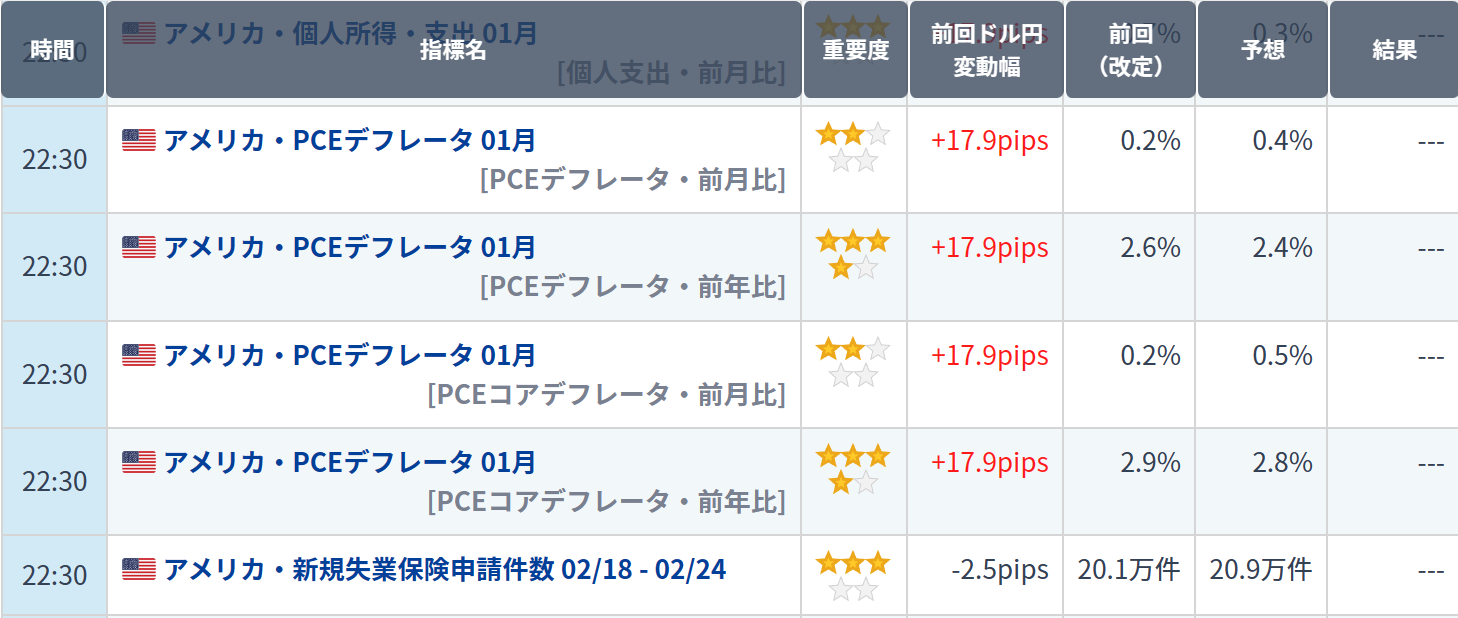This screenshot has width=1458, height=618.
Task: Click the -2.5pips value for 新規失業保険申請件数
Action: tap(1000, 570)
